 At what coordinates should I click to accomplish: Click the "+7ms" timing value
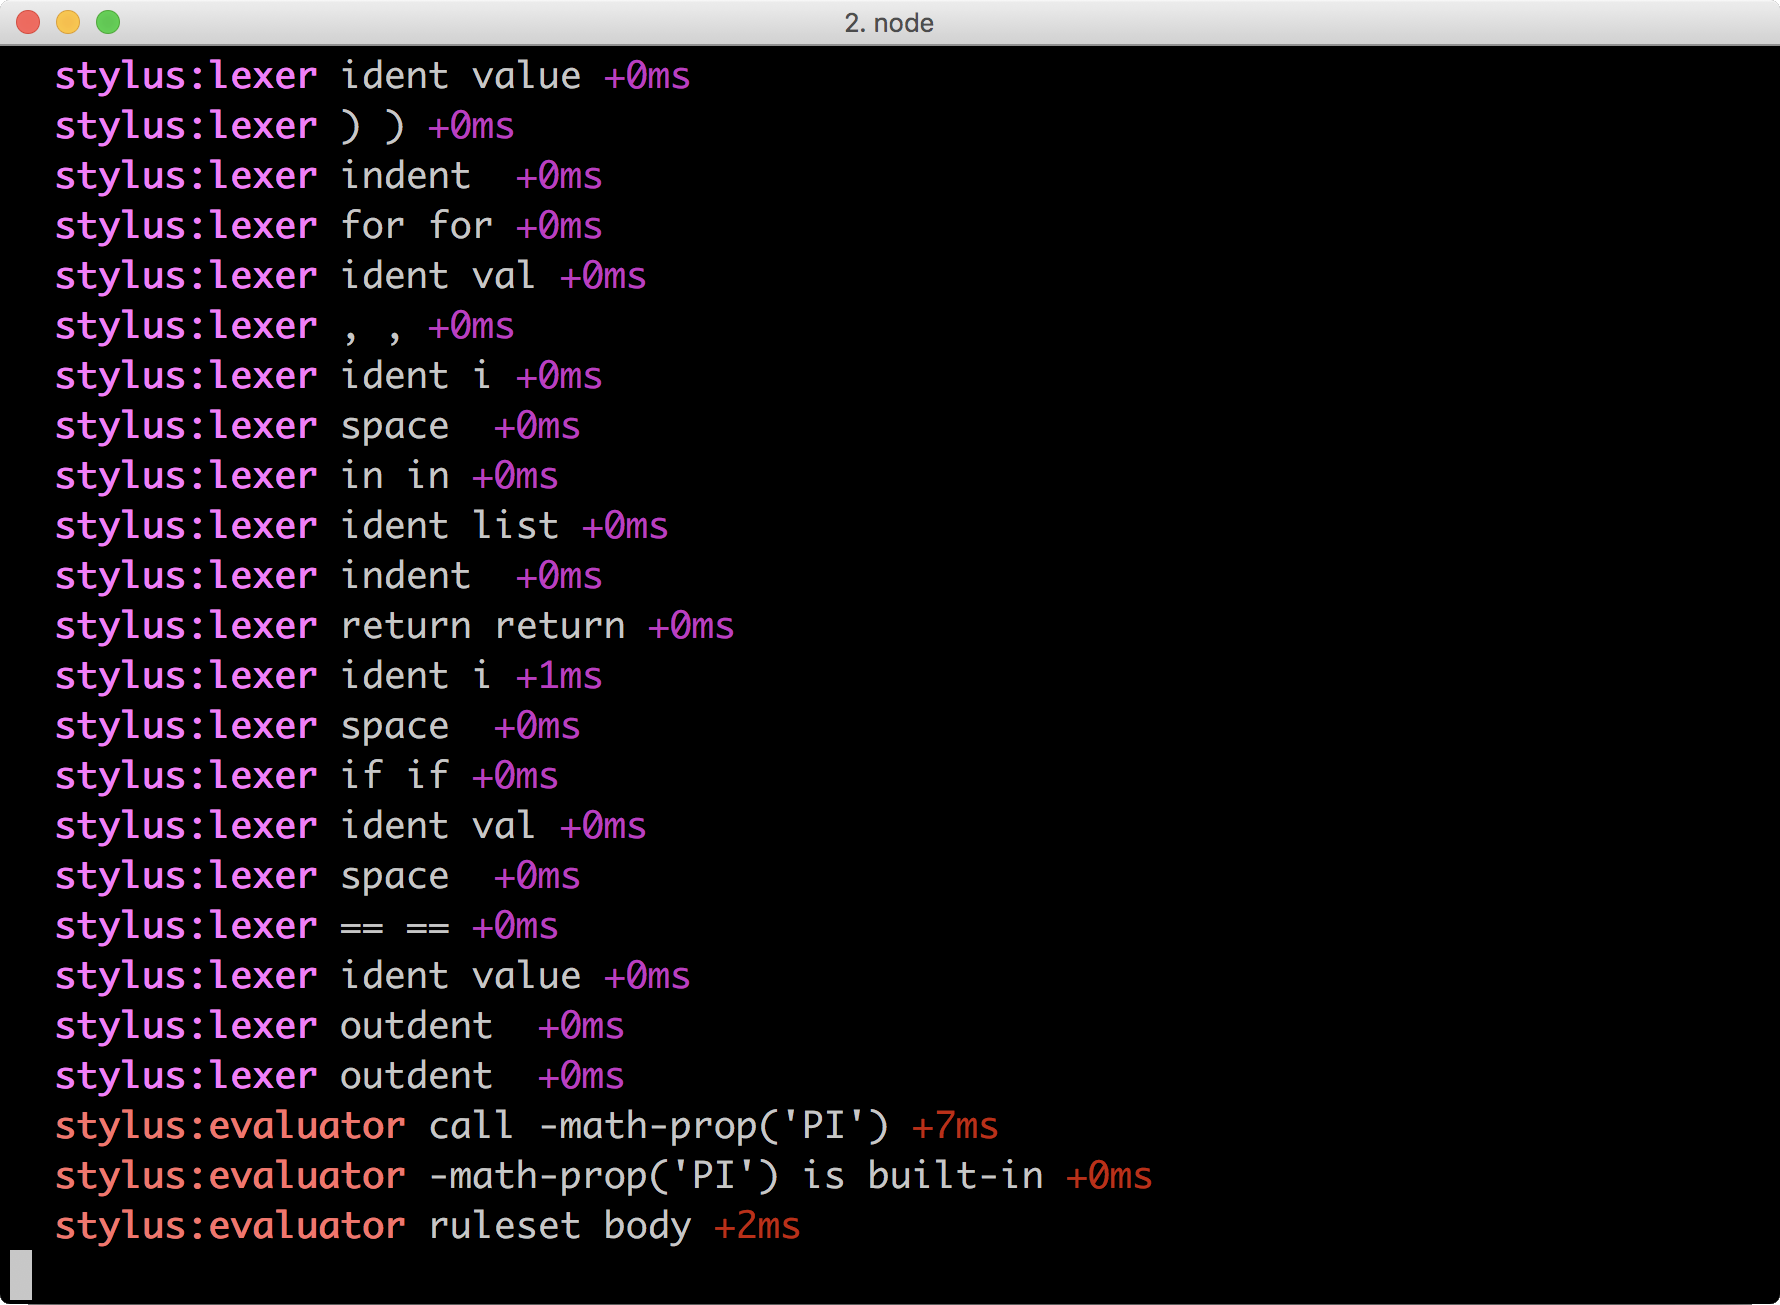tap(955, 1126)
